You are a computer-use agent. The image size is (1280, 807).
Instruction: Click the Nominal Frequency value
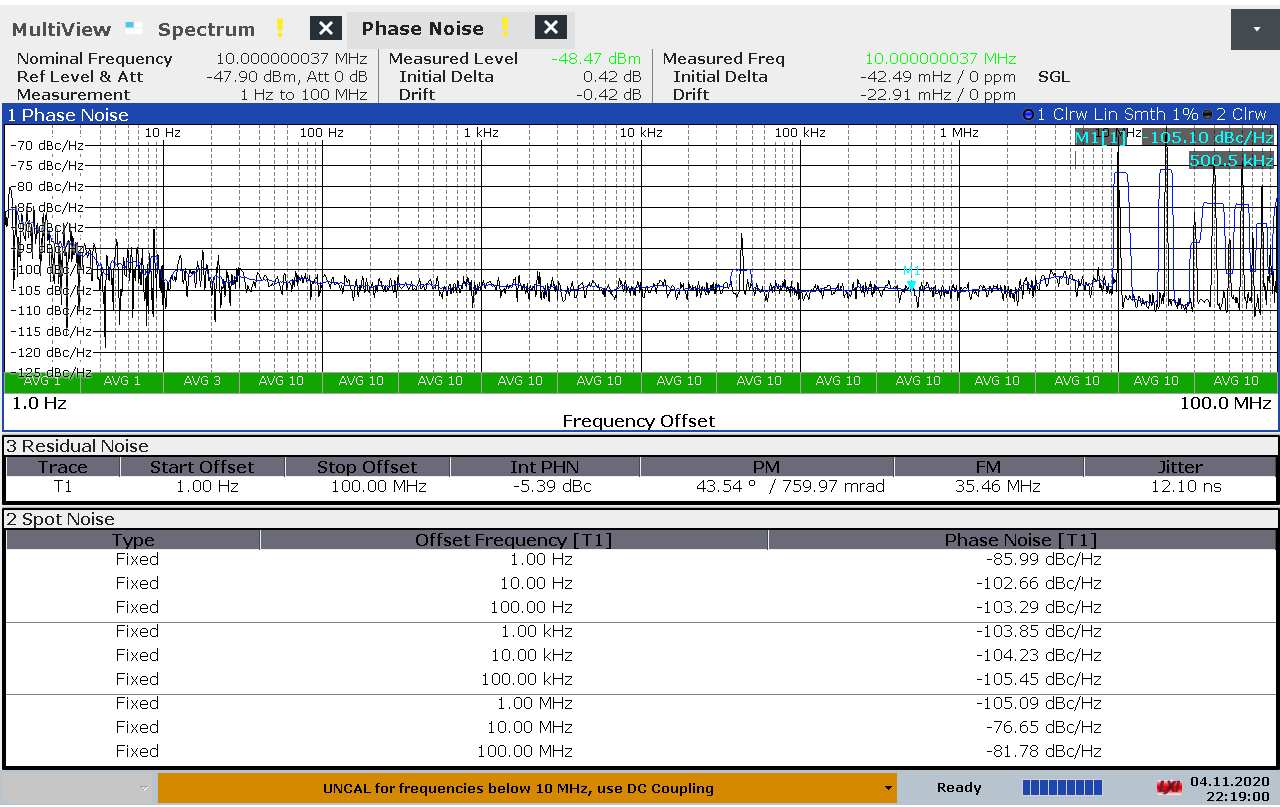pos(292,59)
